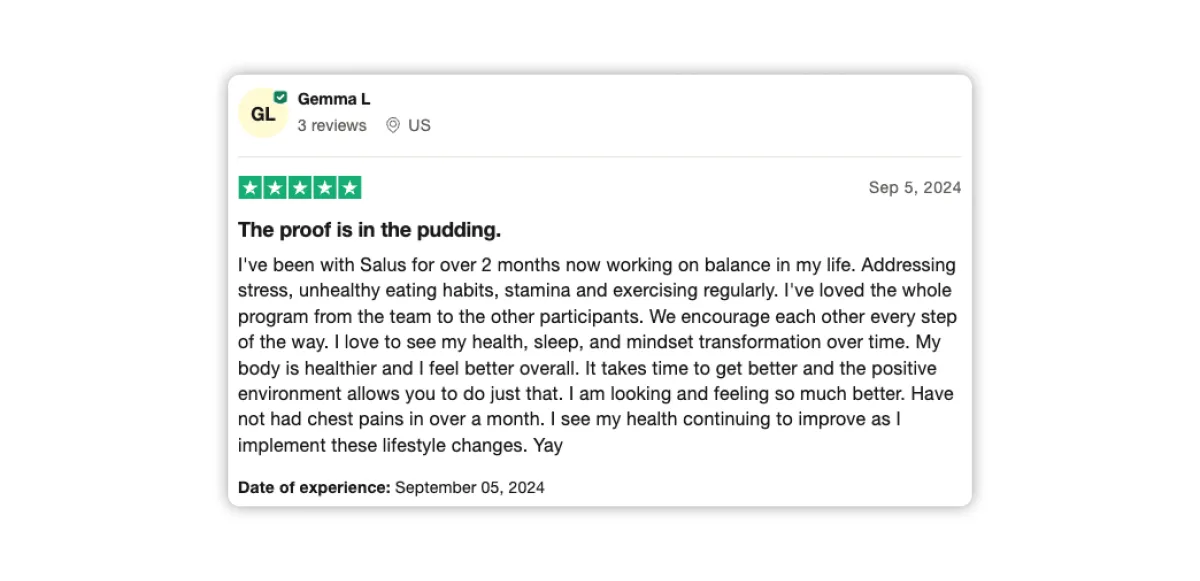Viewport: 1200px width, 581px height.
Task: Click the US country label
Action: 420,125
